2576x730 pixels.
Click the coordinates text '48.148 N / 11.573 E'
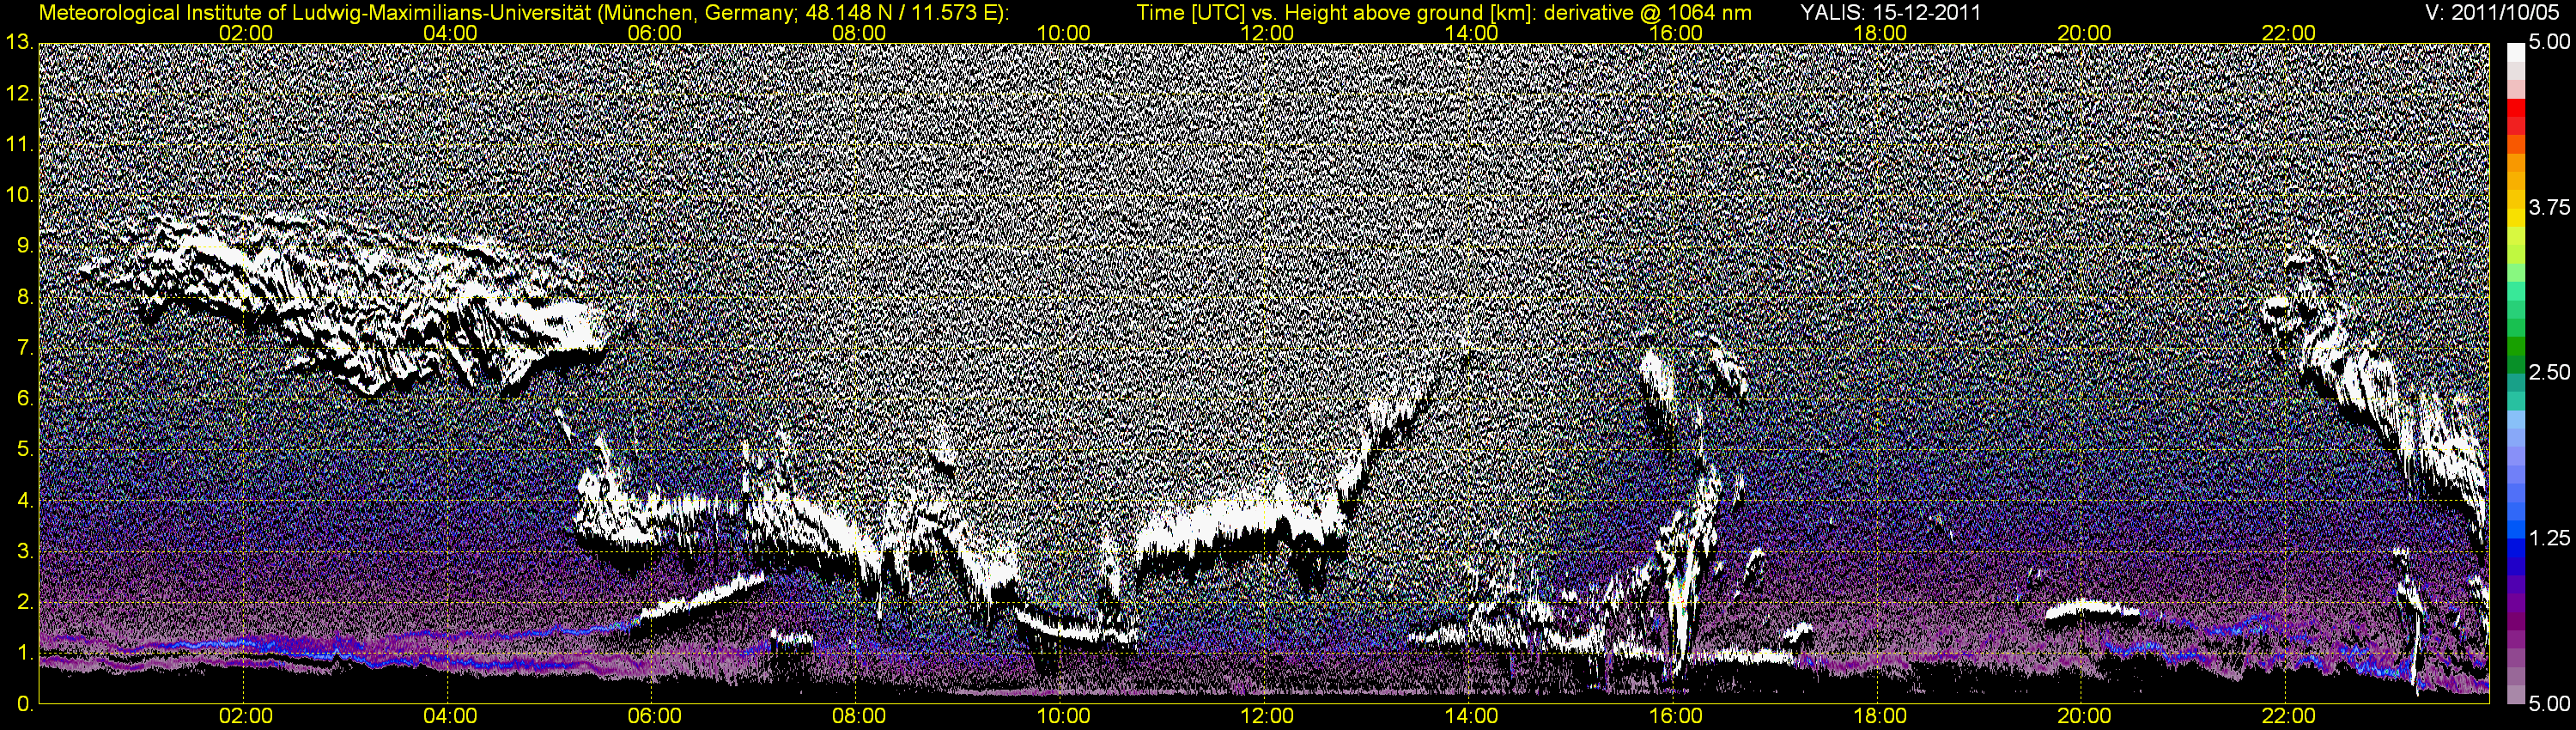coord(903,13)
